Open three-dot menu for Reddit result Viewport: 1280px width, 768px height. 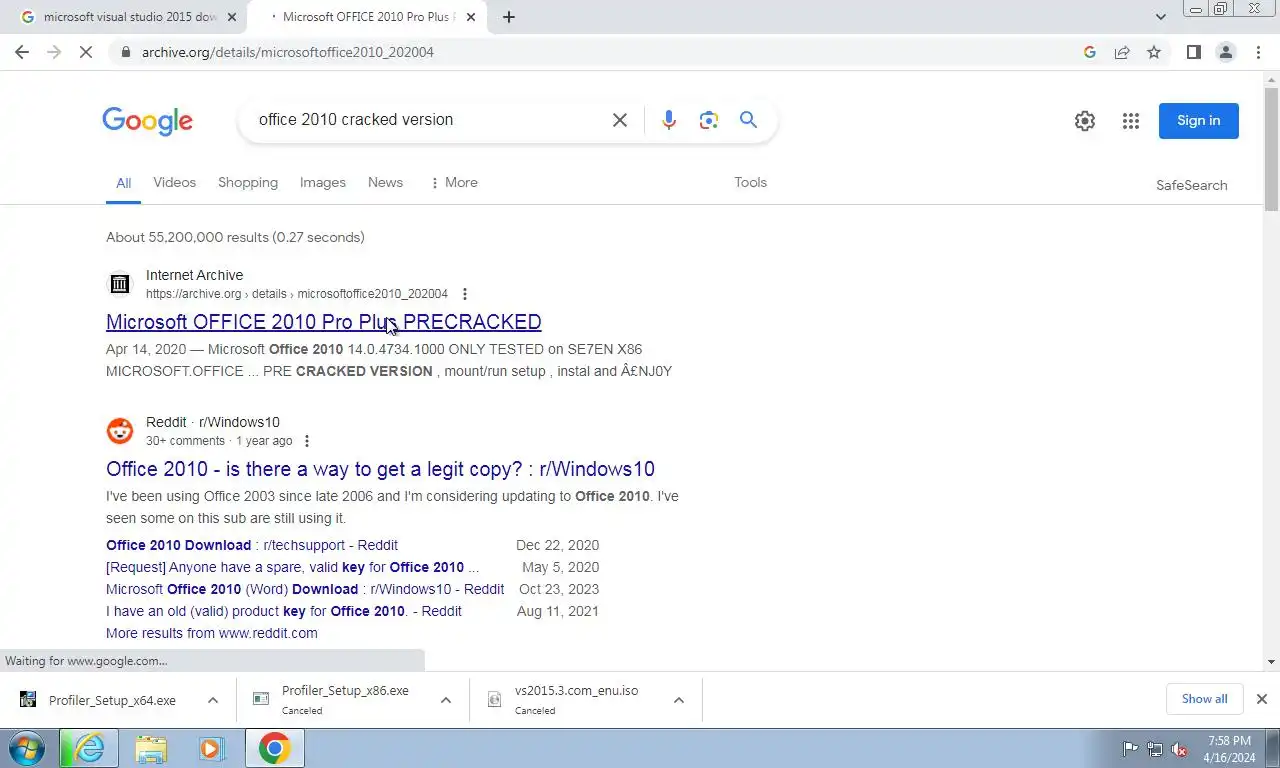[x=307, y=441]
